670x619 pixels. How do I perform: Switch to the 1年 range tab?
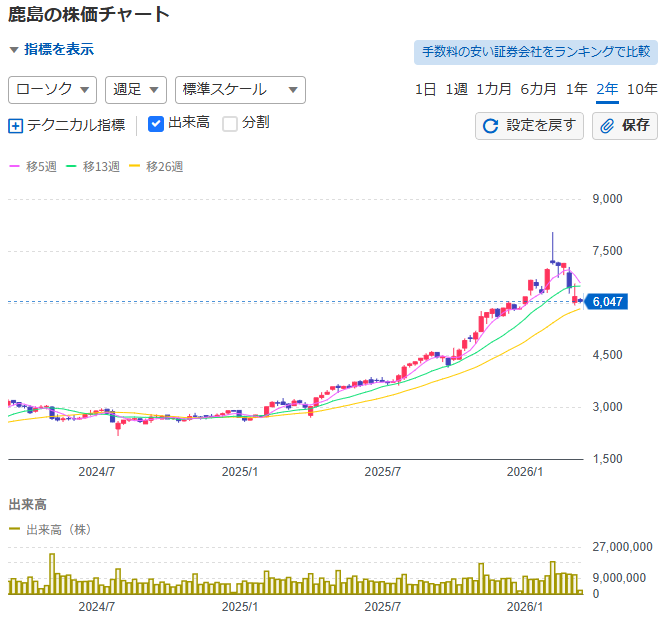(x=576, y=89)
